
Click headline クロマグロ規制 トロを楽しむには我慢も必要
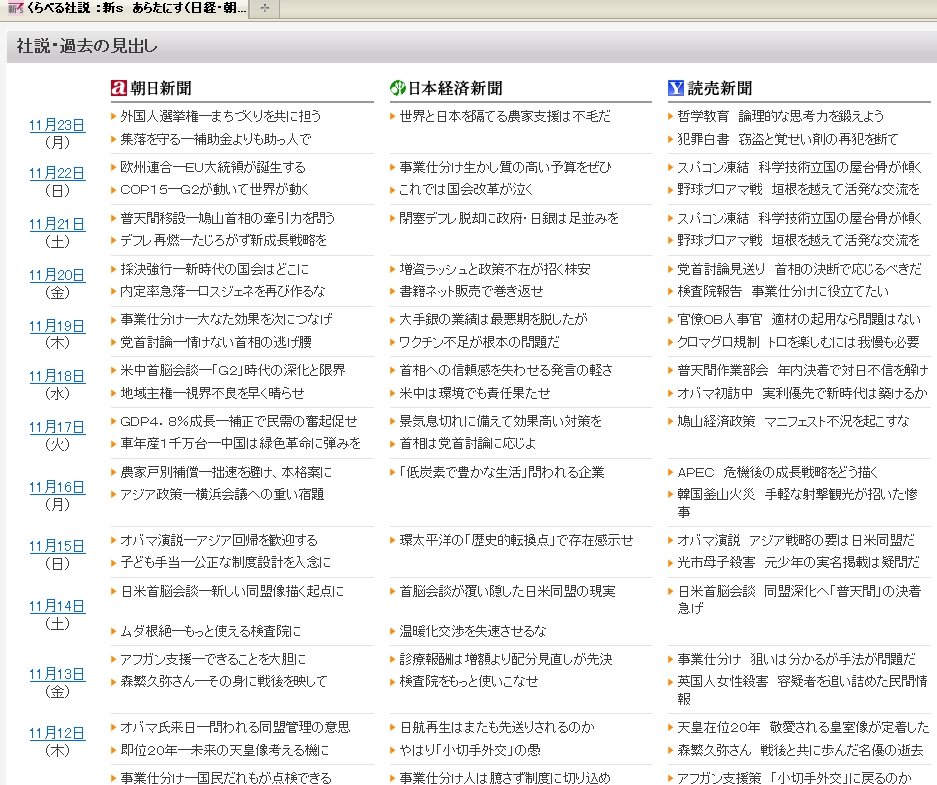(x=798, y=342)
